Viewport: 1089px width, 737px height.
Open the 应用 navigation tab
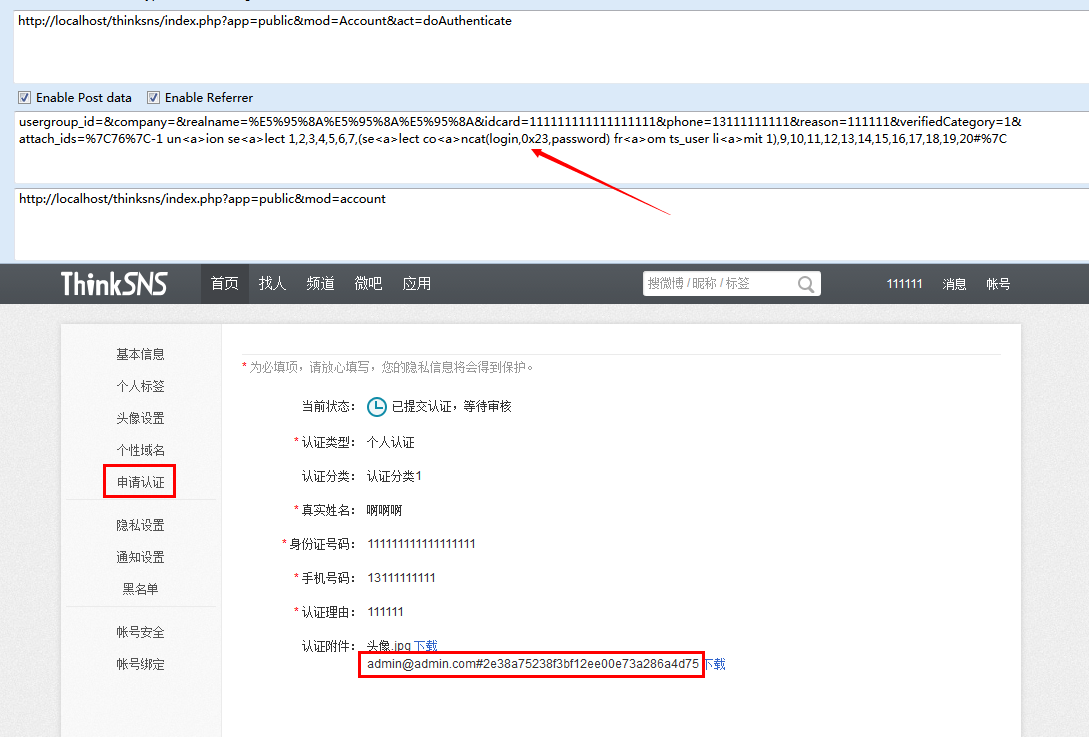[417, 283]
